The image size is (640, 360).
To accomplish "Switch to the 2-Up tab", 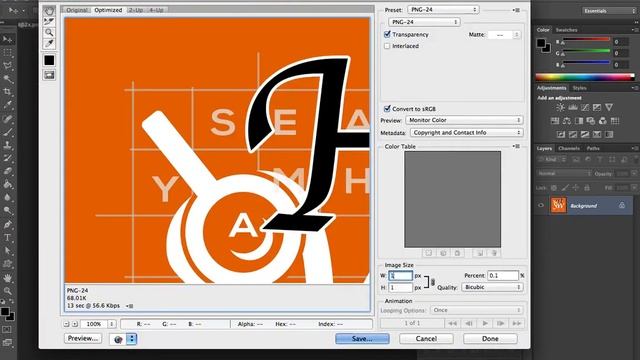I will click(136, 10).
